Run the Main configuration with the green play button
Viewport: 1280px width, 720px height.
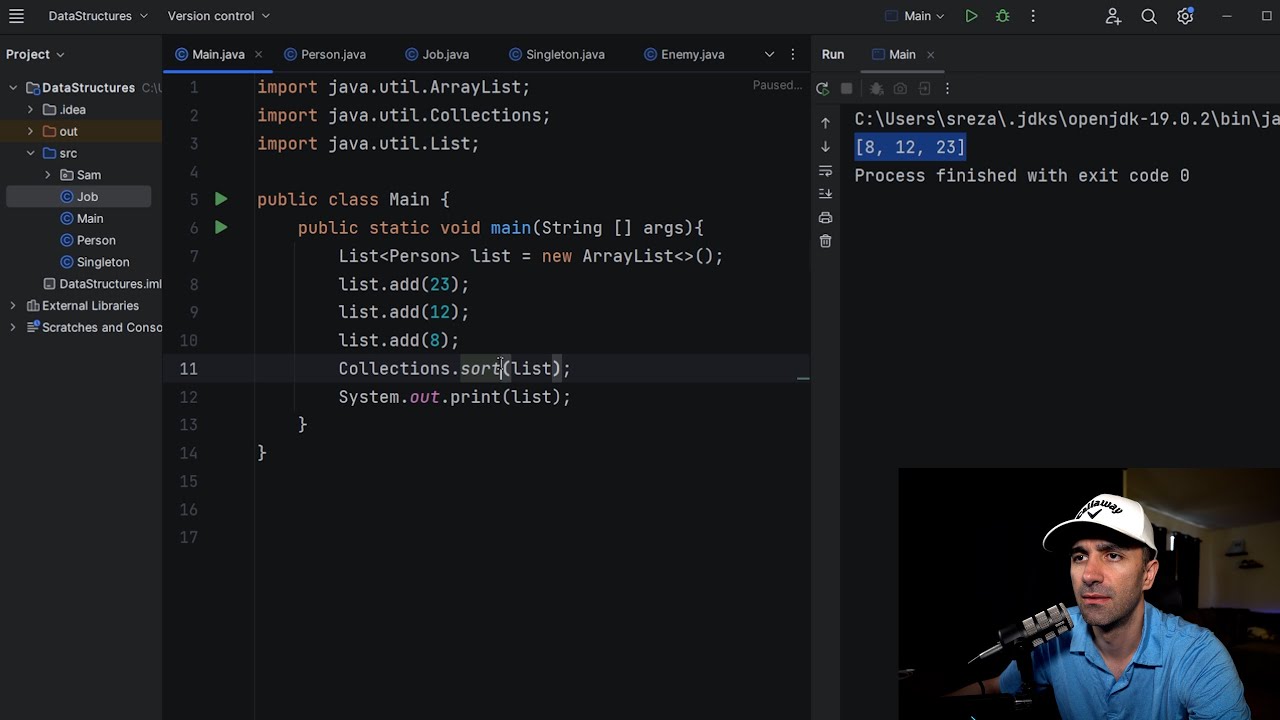[971, 16]
